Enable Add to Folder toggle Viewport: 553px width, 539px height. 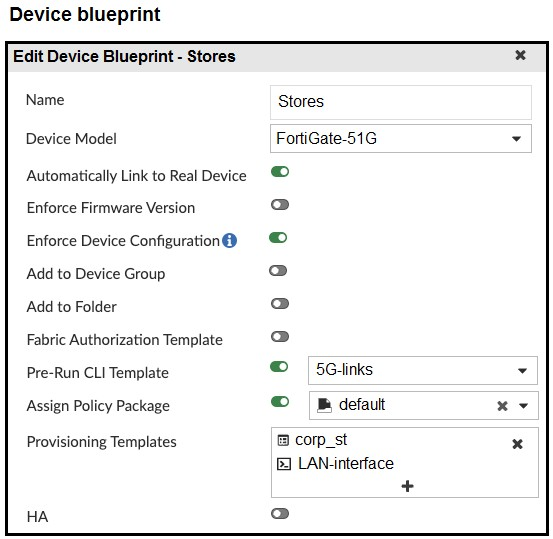[280, 304]
